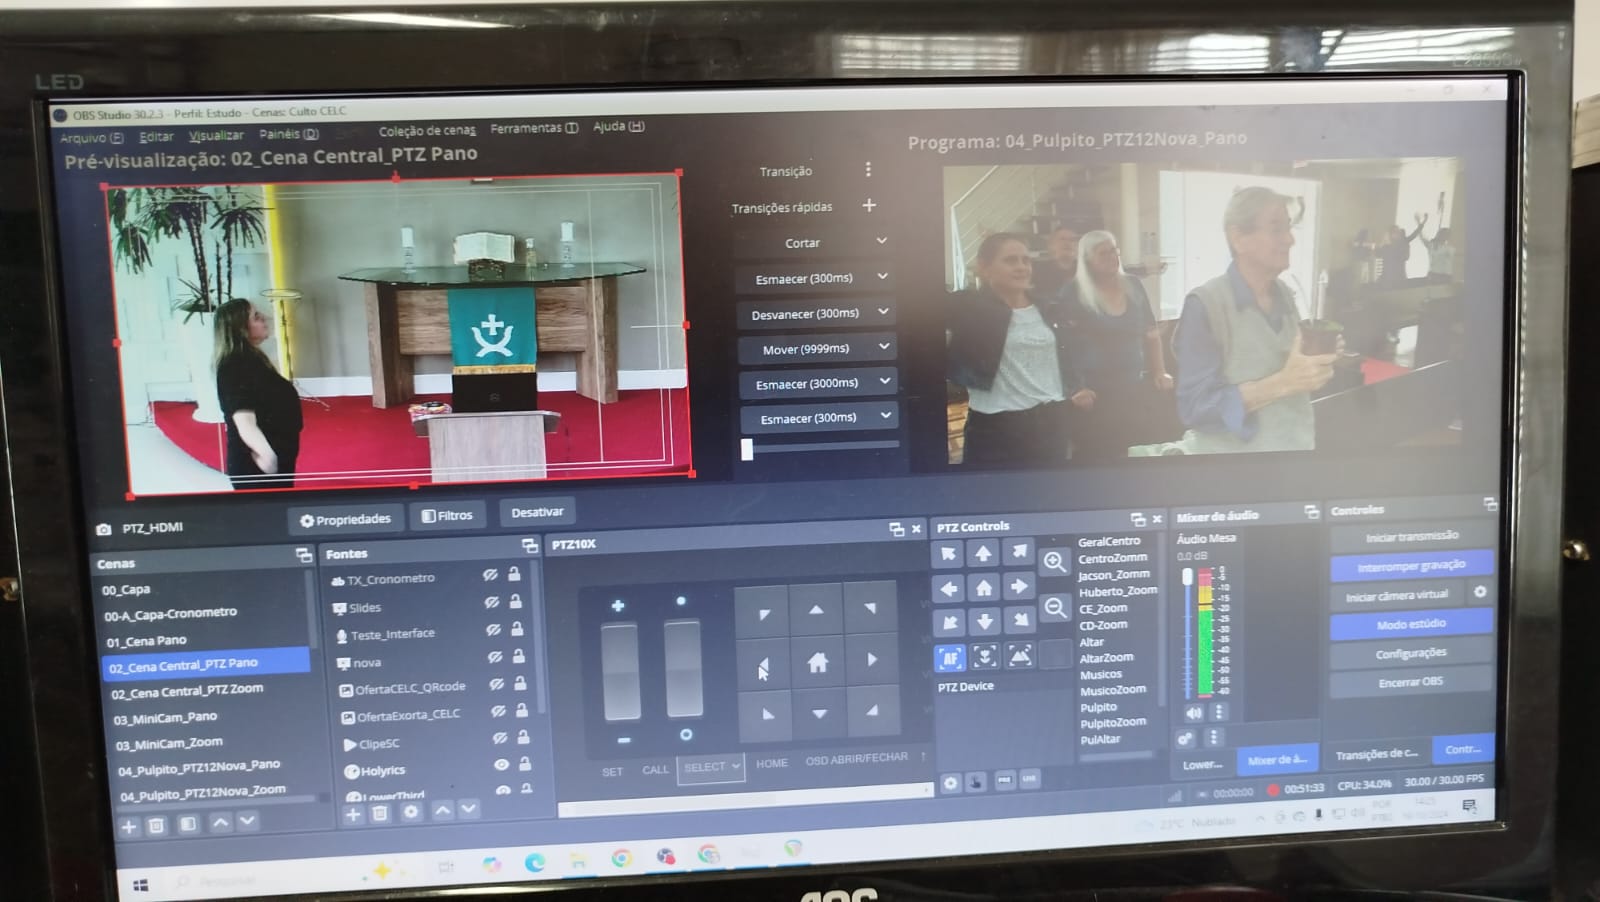Select scene 03_MiniCam_Pano
The width and height of the screenshot is (1600, 902).
click(x=165, y=717)
